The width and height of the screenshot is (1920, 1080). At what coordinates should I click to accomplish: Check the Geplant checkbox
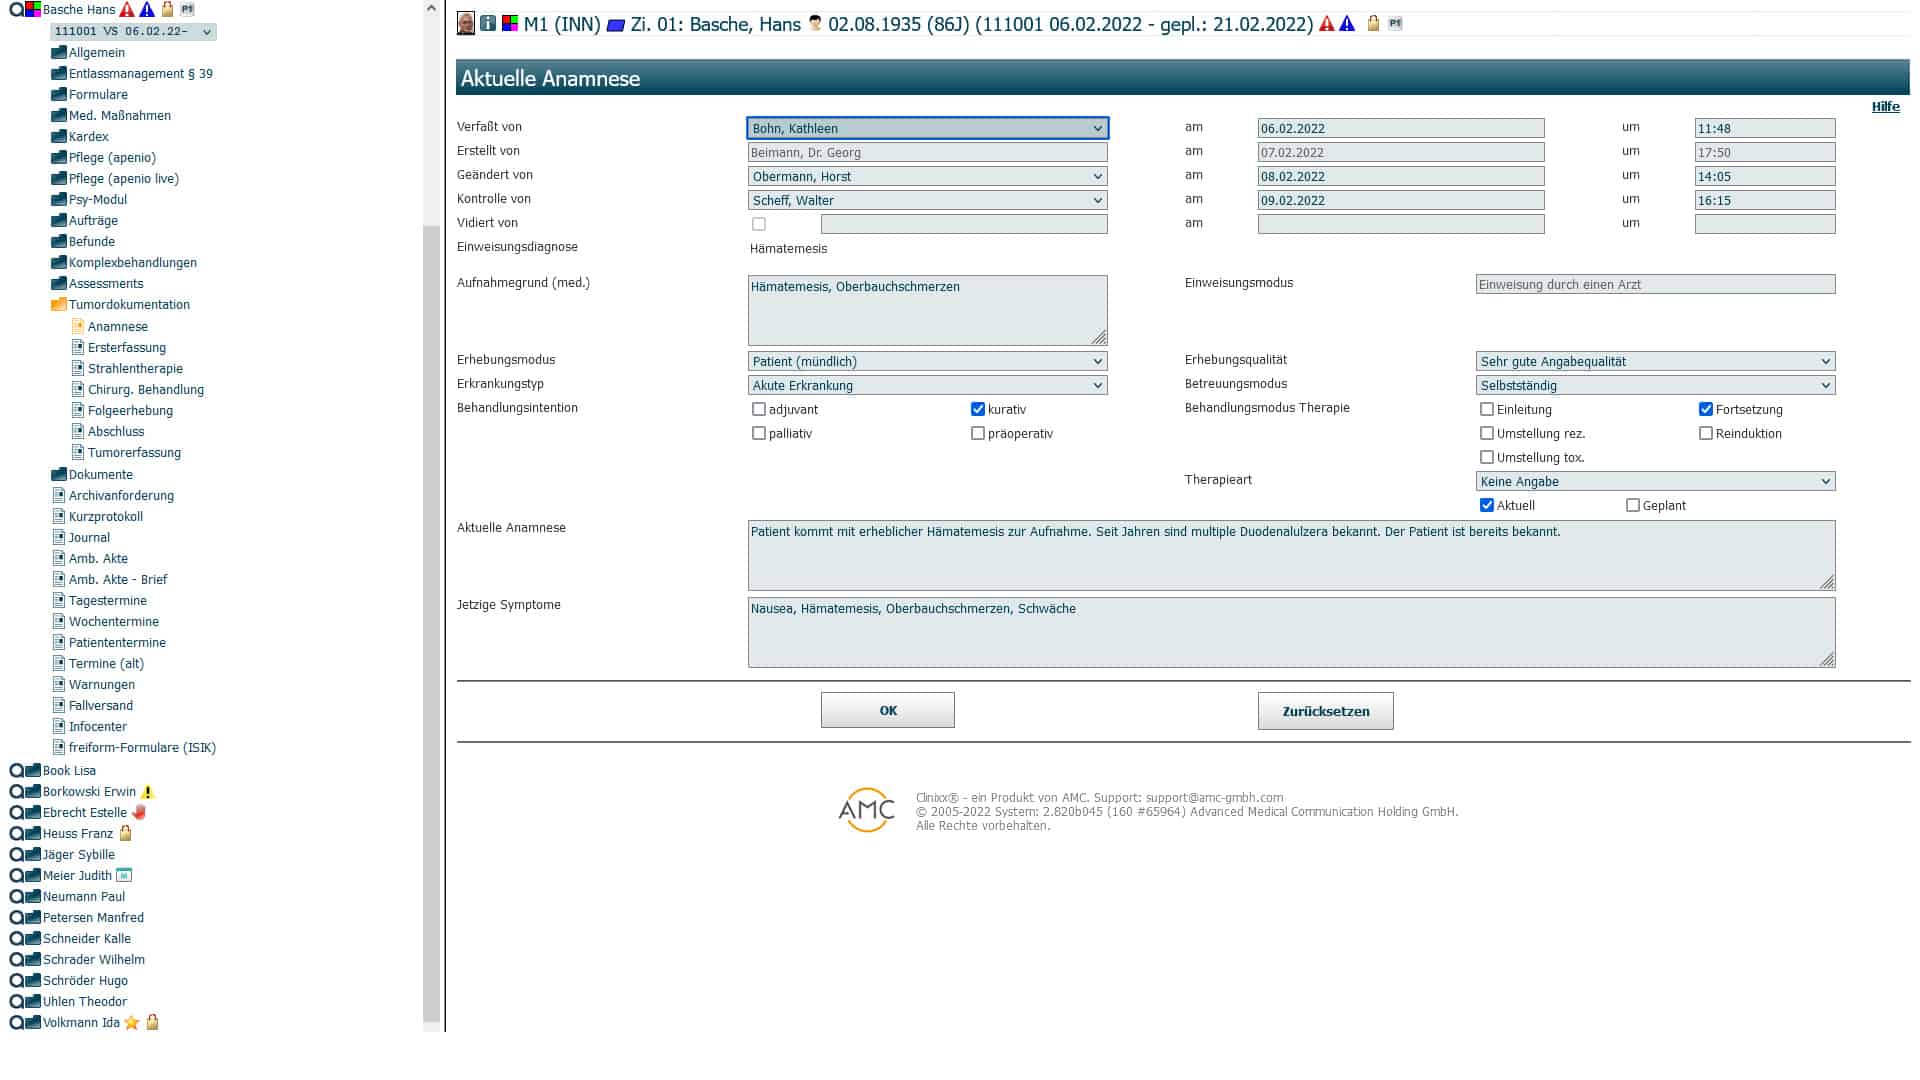coord(1633,506)
